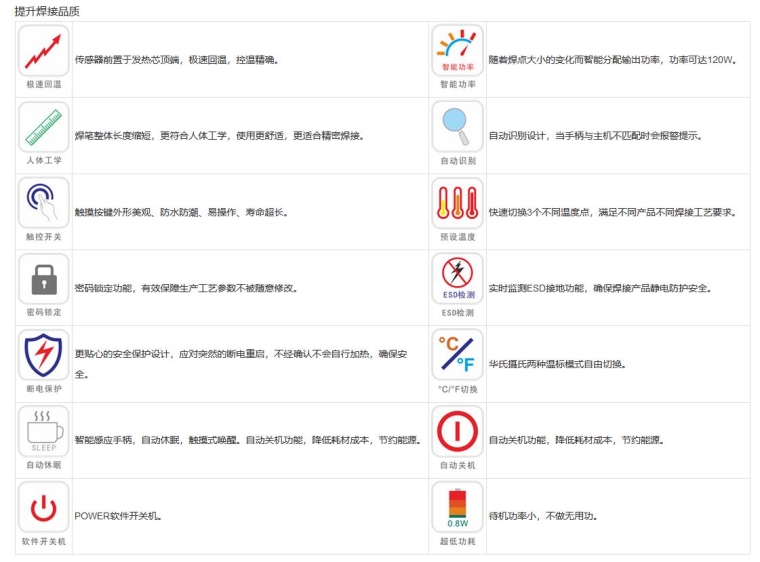The height and width of the screenshot is (562, 760).
Task: Click the 密码锁定 caption
Action: point(44,312)
